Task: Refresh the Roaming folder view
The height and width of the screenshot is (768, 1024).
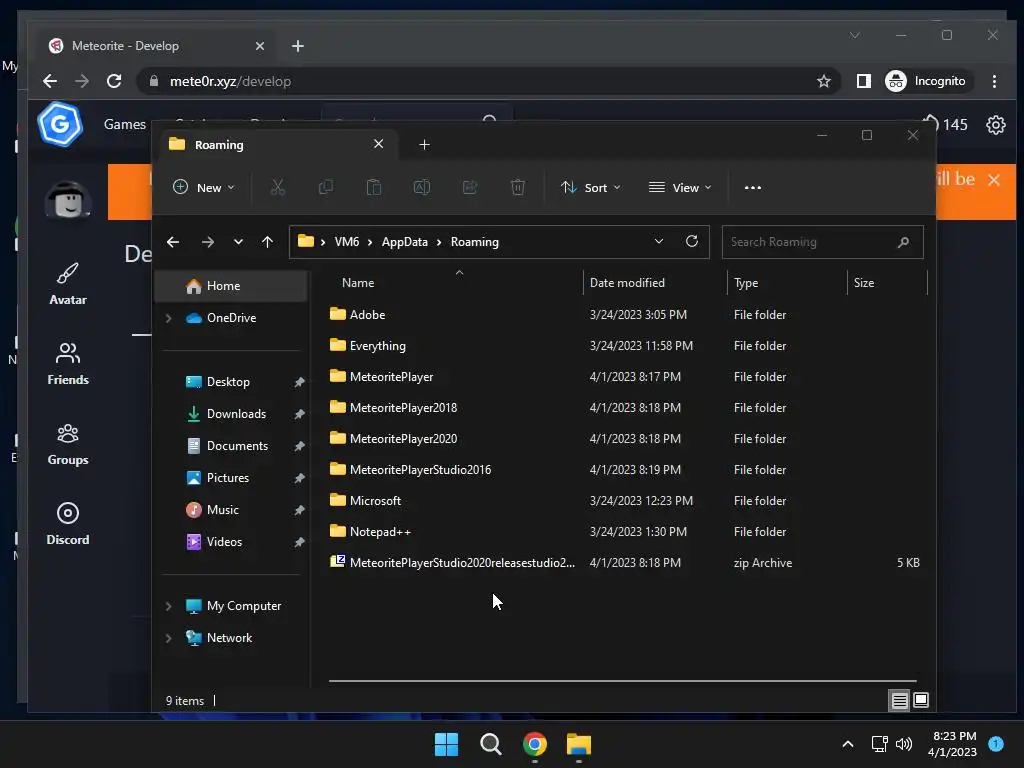Action: pyautogui.click(x=692, y=241)
